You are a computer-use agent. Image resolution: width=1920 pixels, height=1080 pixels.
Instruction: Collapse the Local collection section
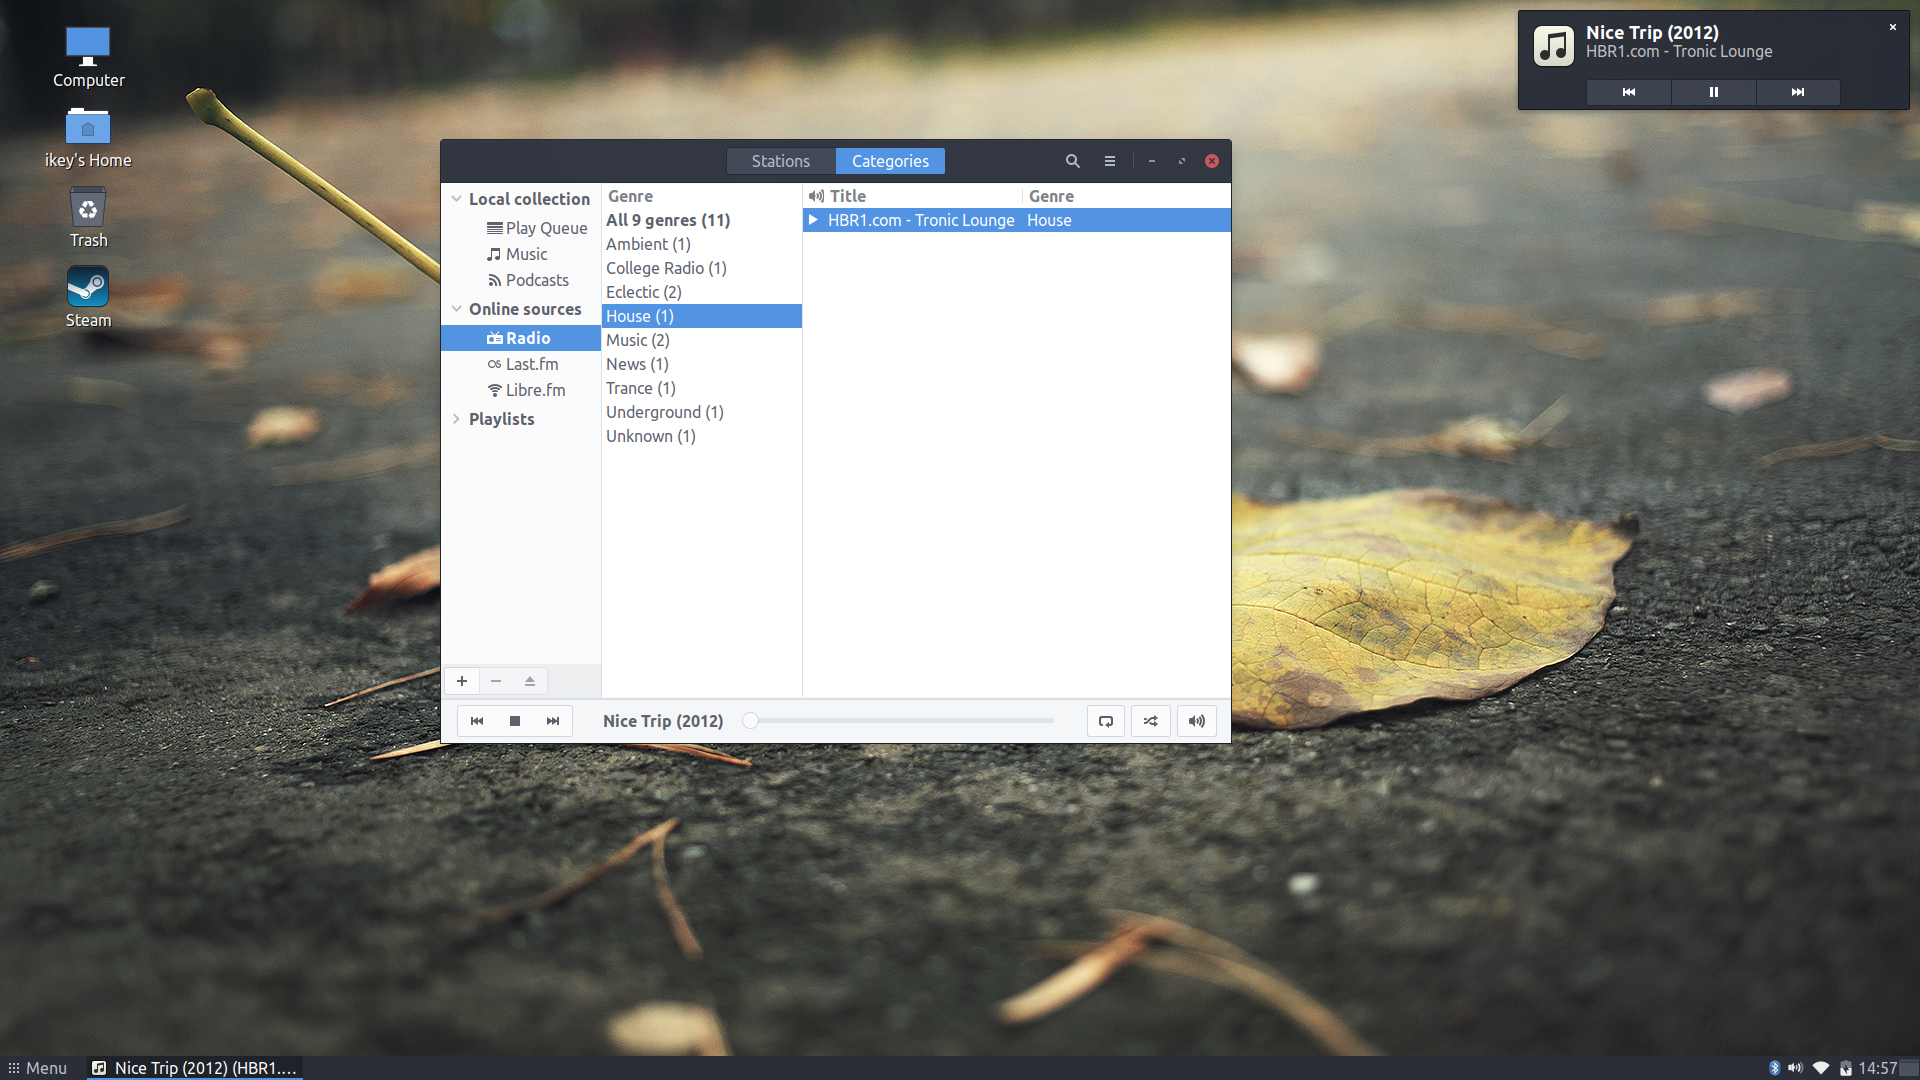[456, 199]
